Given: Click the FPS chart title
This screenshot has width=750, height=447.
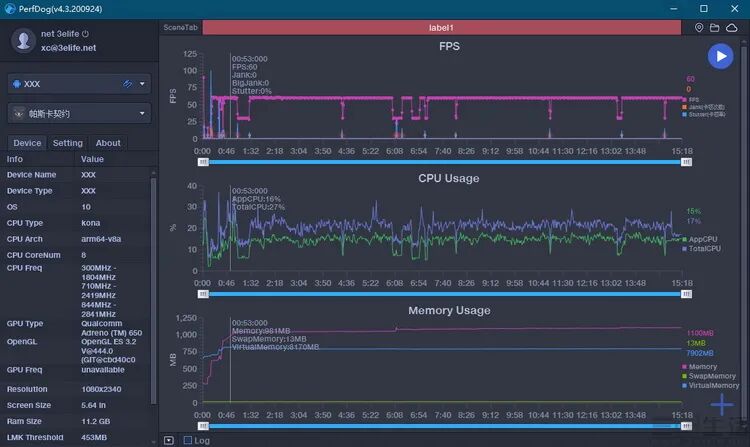Looking at the screenshot, I should tap(449, 46).
